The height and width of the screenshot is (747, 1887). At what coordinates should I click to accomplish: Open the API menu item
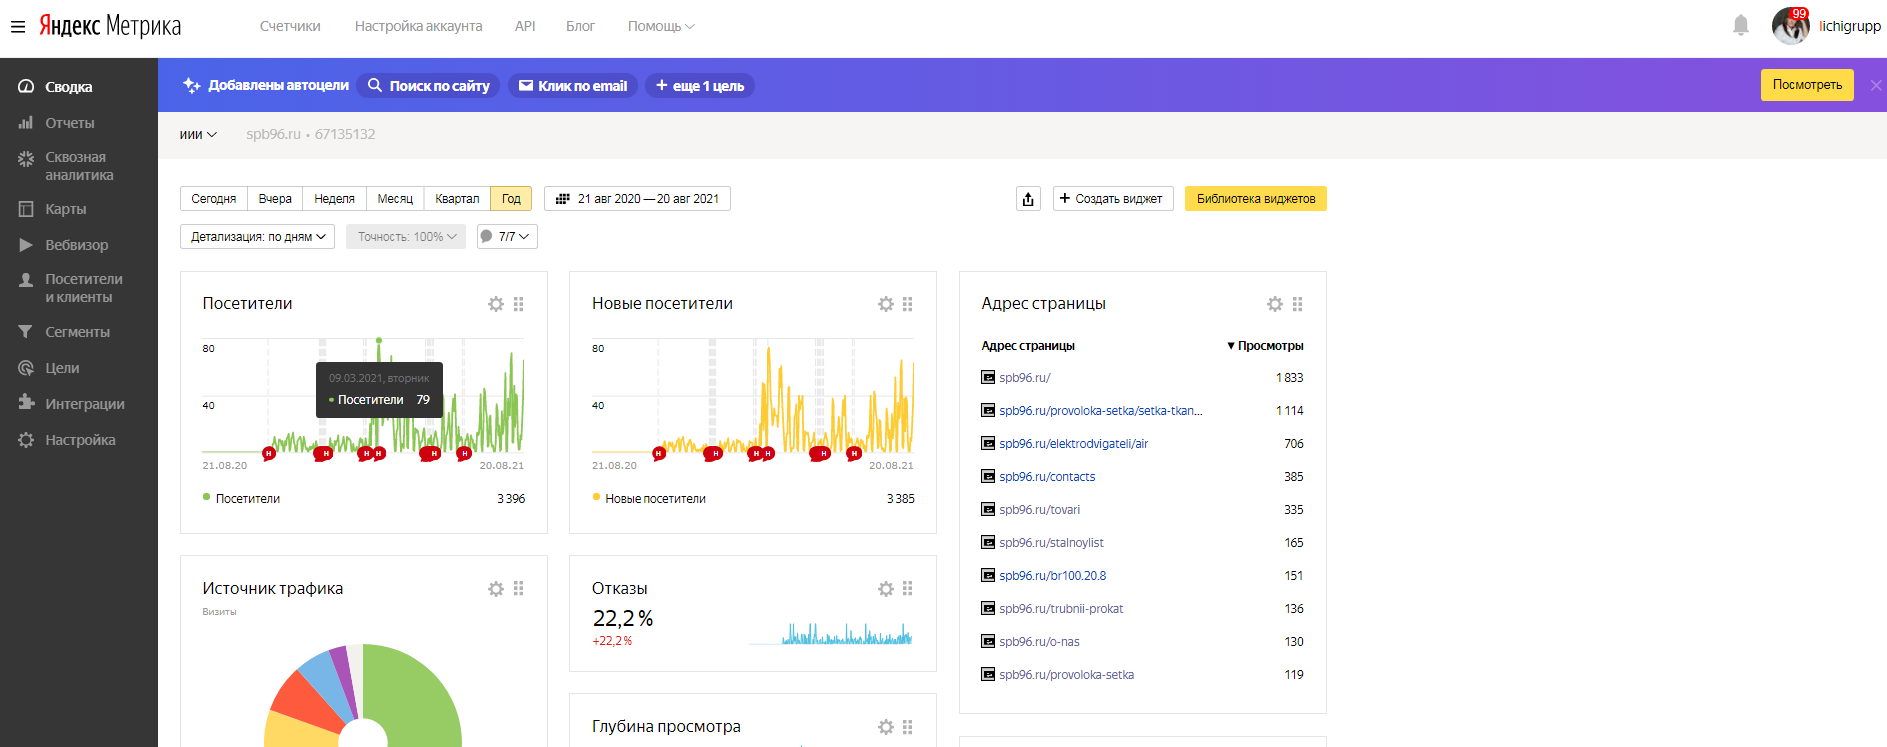click(525, 26)
